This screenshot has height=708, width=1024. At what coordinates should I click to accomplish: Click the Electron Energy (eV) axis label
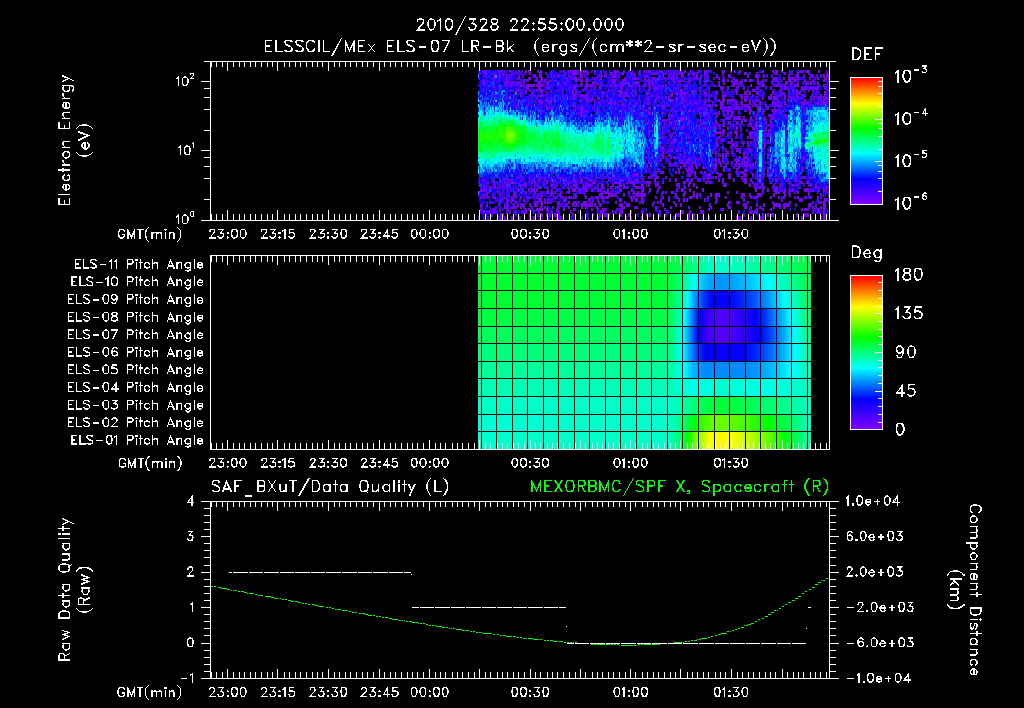click(x=75, y=140)
